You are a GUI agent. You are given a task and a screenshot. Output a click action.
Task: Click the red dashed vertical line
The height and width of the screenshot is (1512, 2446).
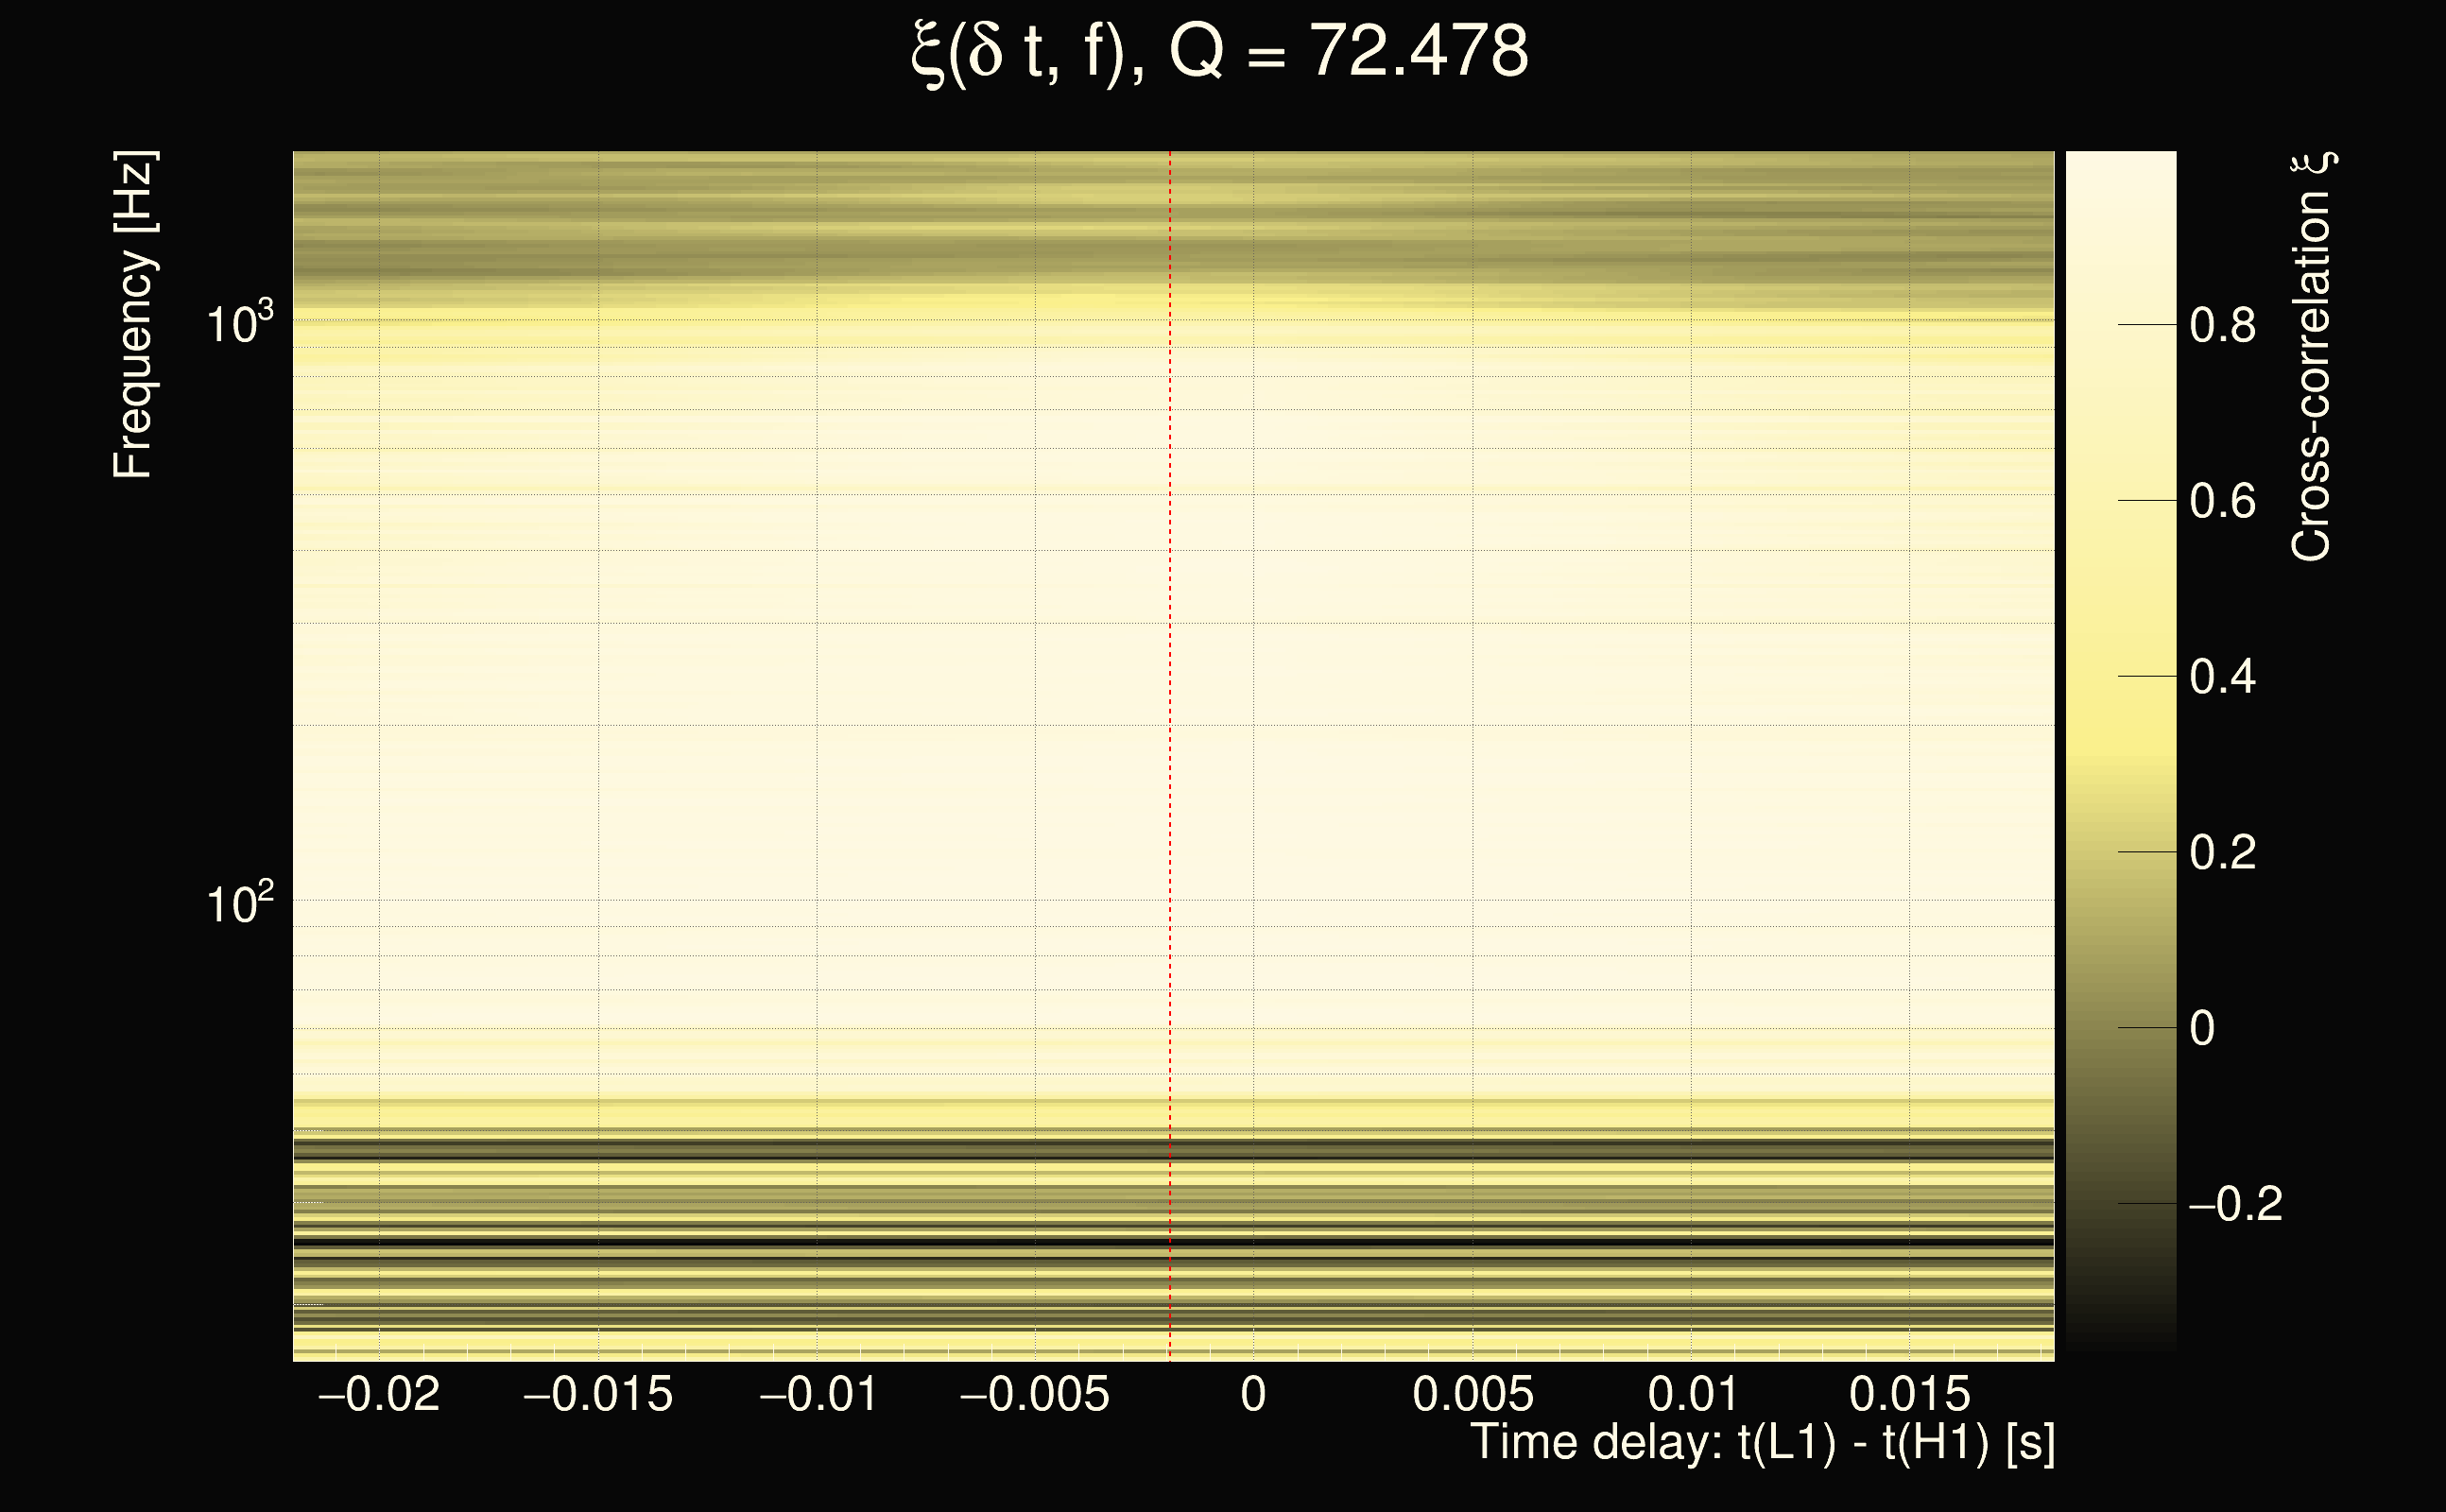point(1170,700)
